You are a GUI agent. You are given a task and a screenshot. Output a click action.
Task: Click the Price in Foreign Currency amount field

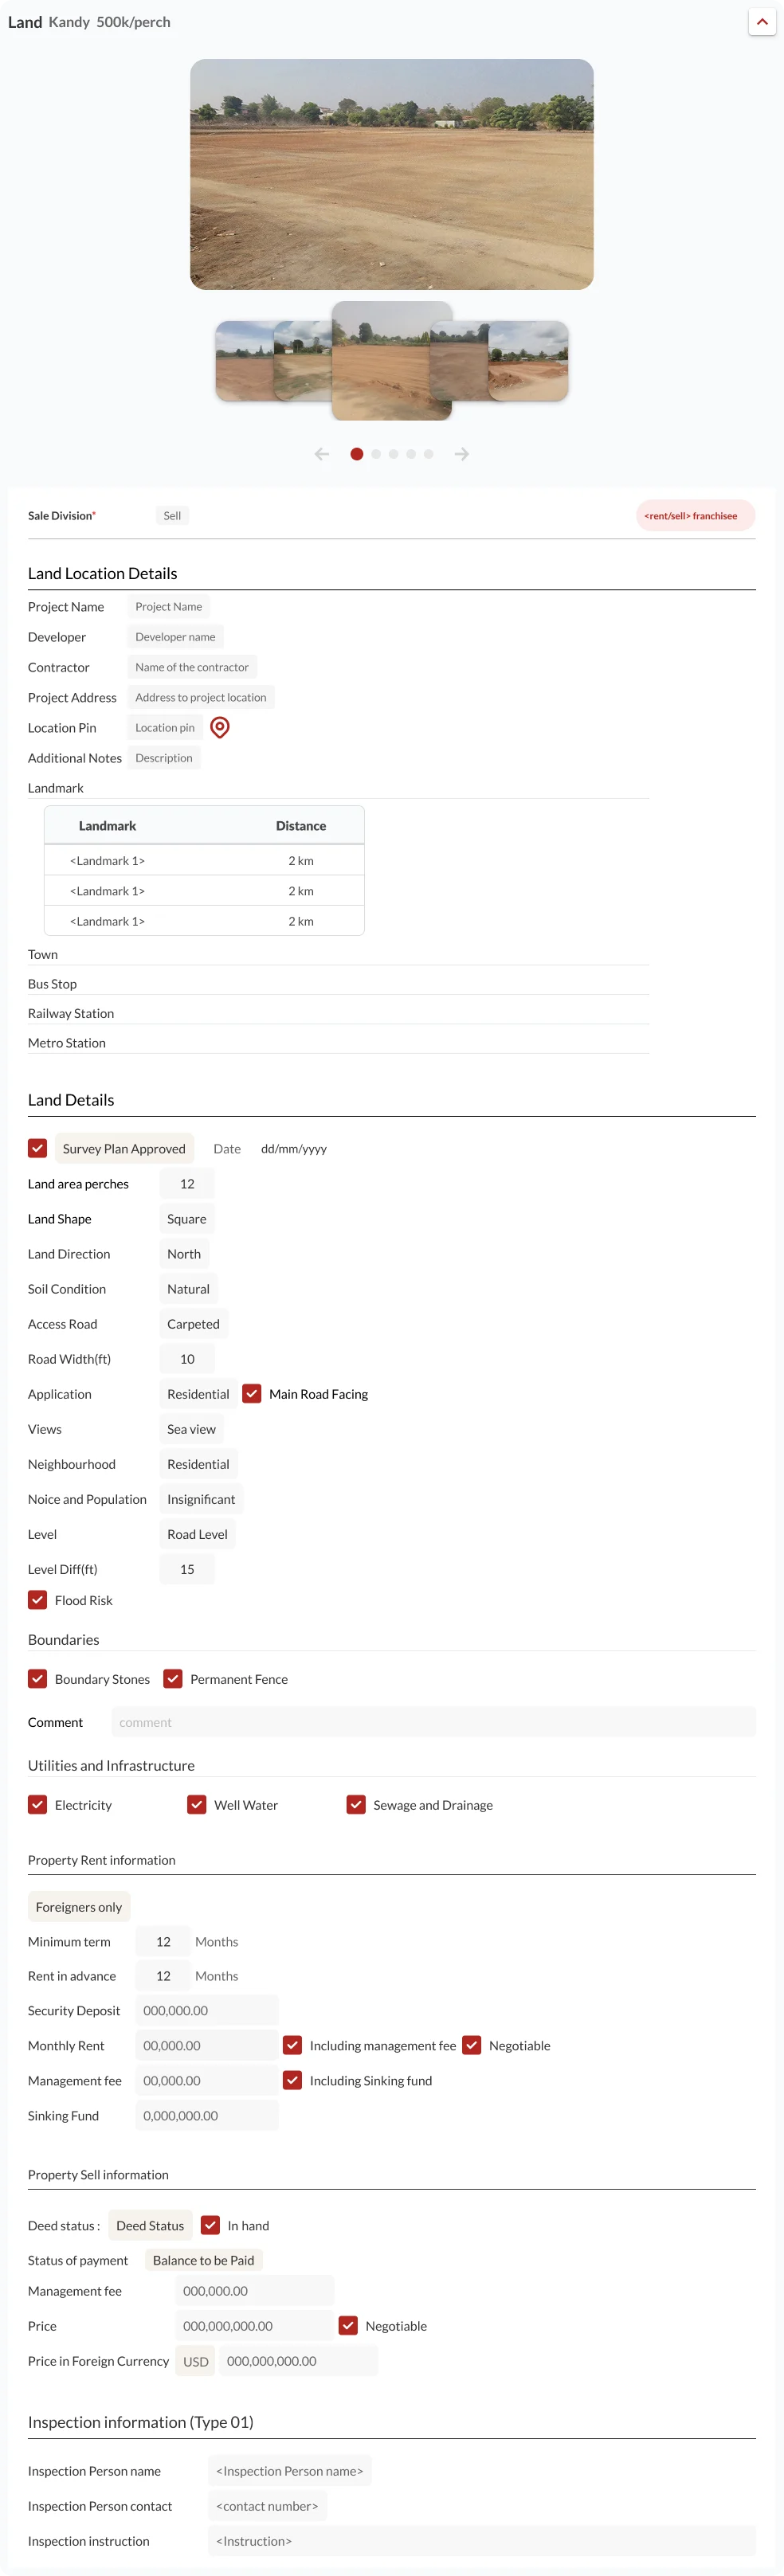point(298,2361)
